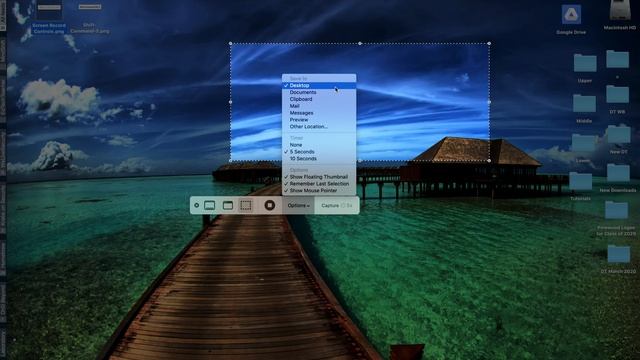Choose Messages as save destination

(x=319, y=113)
